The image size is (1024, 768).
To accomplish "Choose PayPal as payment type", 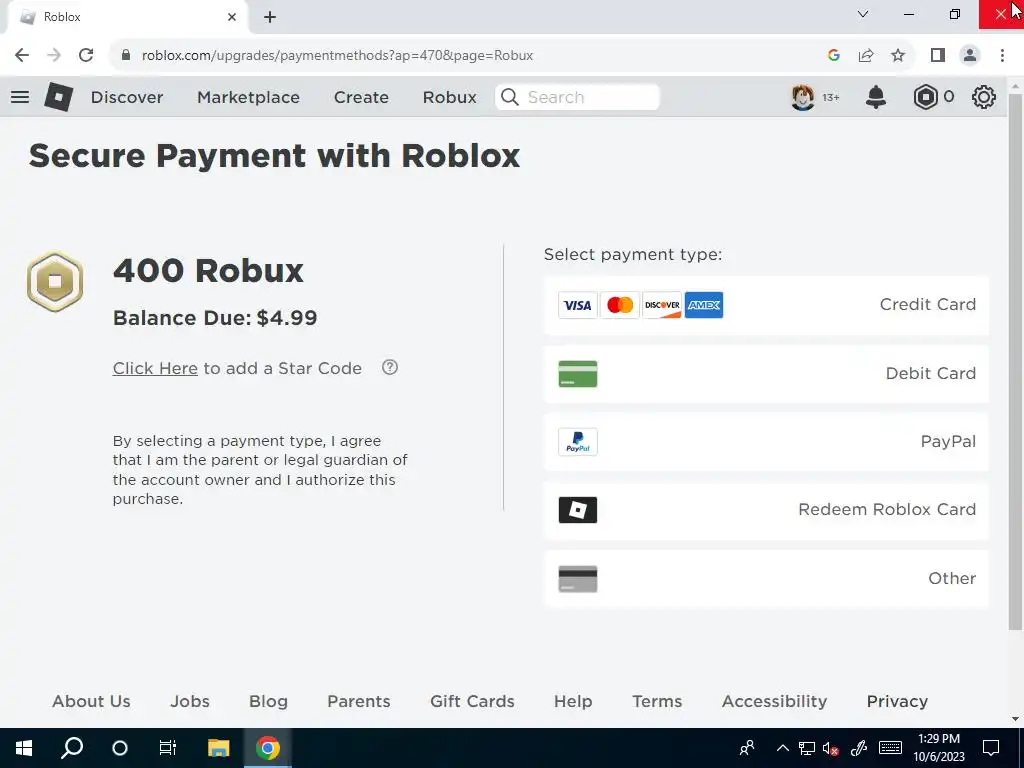I will click(x=766, y=442).
